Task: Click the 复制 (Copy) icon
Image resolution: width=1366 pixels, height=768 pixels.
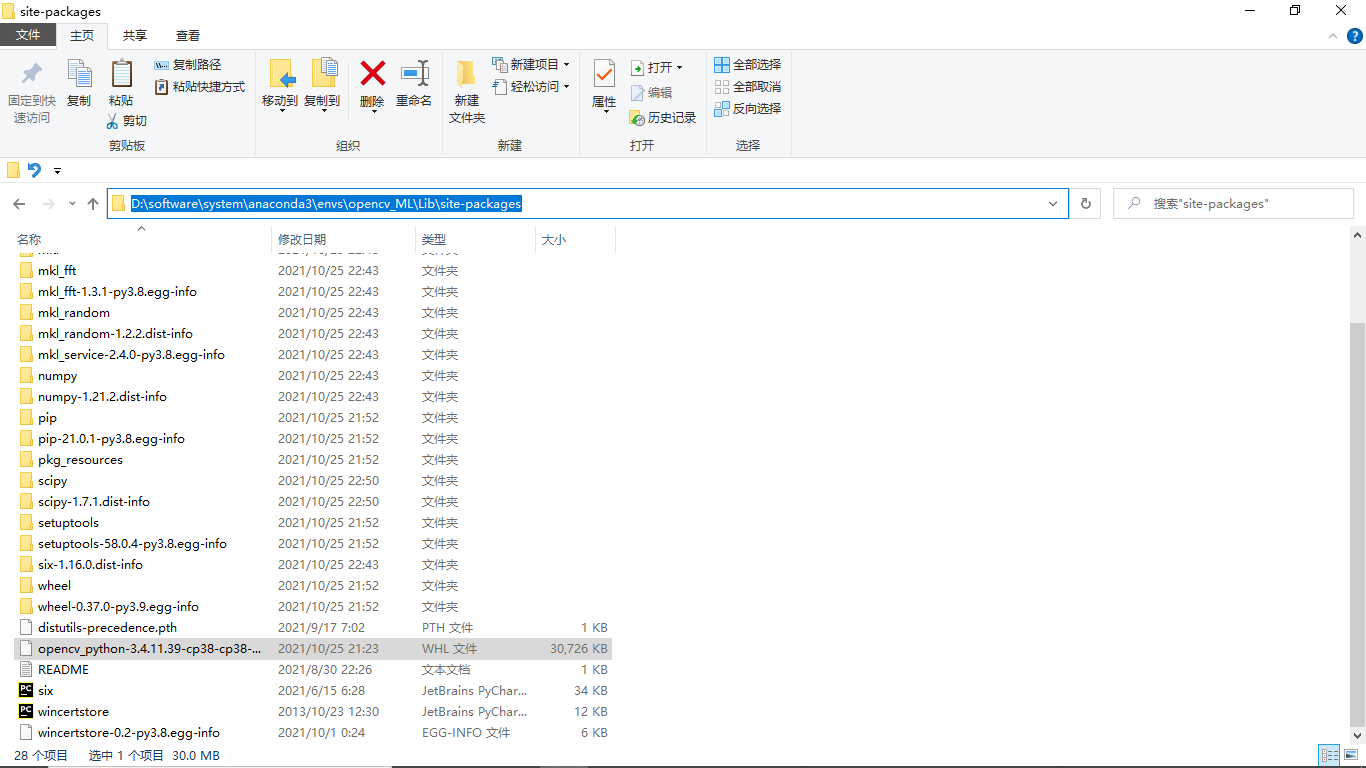Action: pyautogui.click(x=80, y=88)
